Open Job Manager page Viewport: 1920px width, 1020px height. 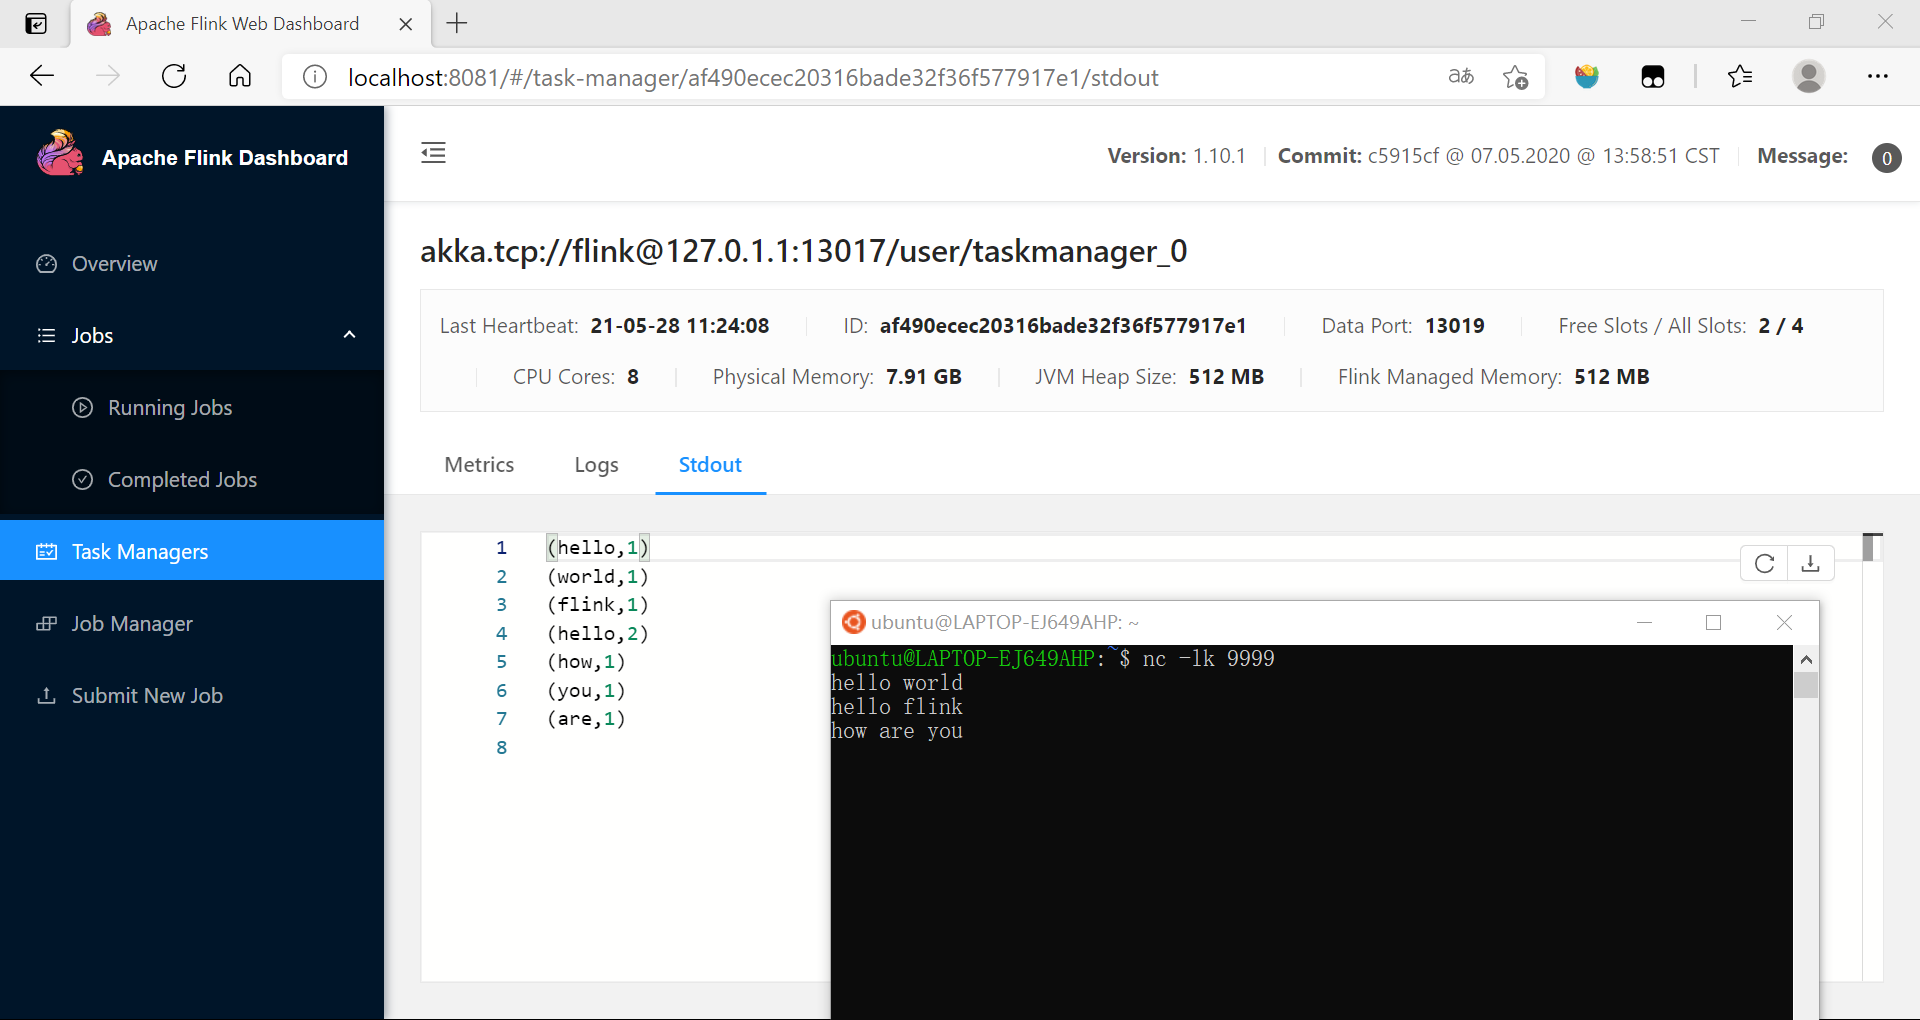point(192,624)
